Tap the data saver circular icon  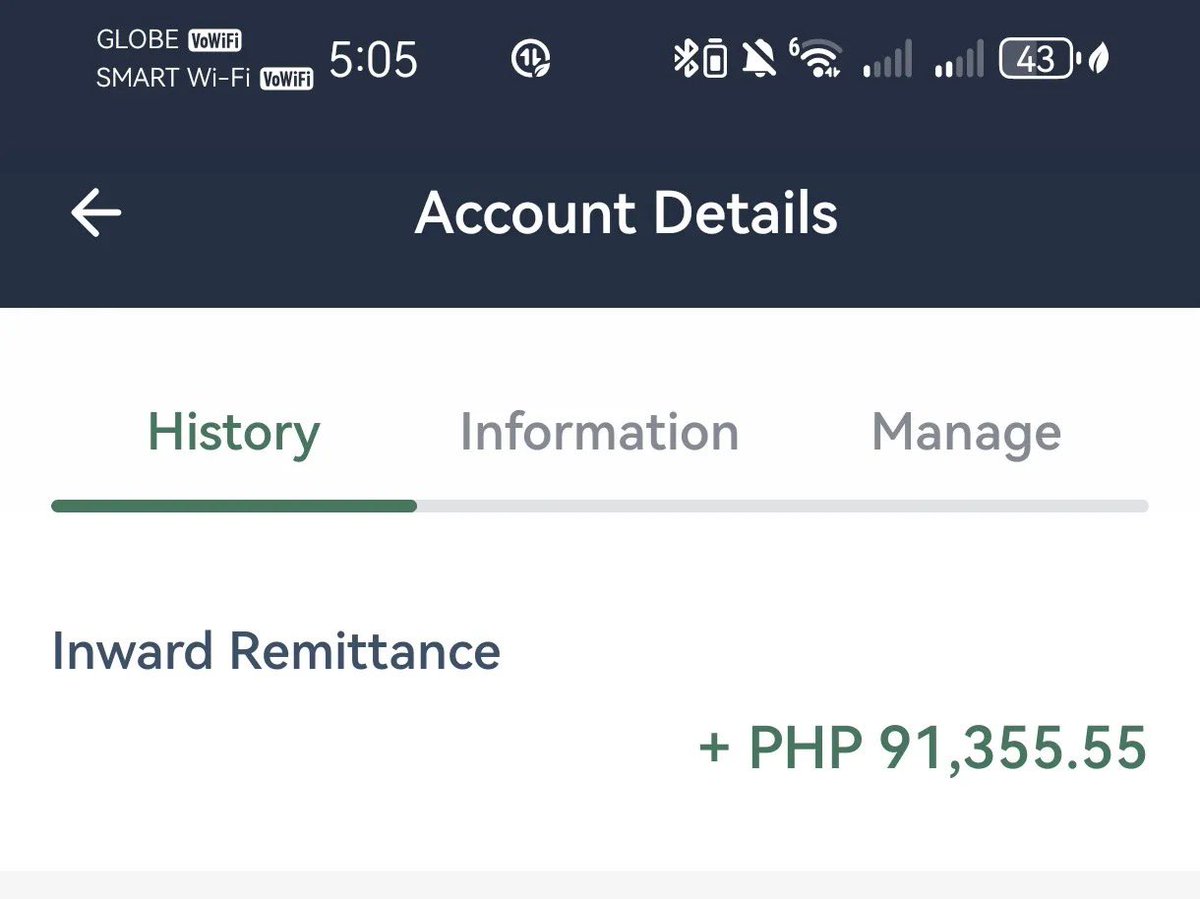tap(530, 61)
